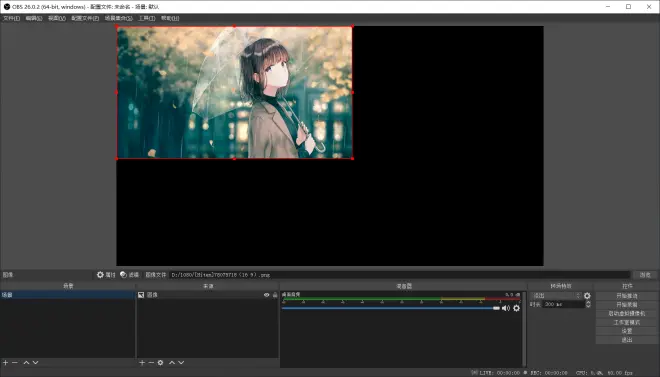Click the 图像 source label in toolbar
Image resolution: width=660 pixels, height=377 pixels.
tap(8, 275)
